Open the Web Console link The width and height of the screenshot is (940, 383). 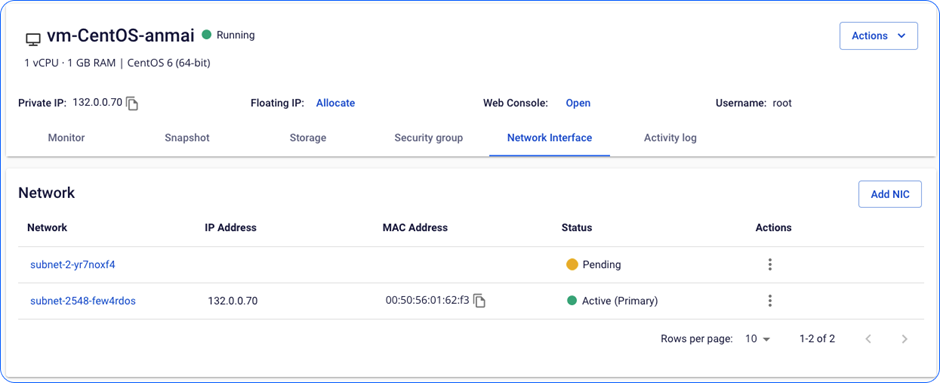pos(578,103)
